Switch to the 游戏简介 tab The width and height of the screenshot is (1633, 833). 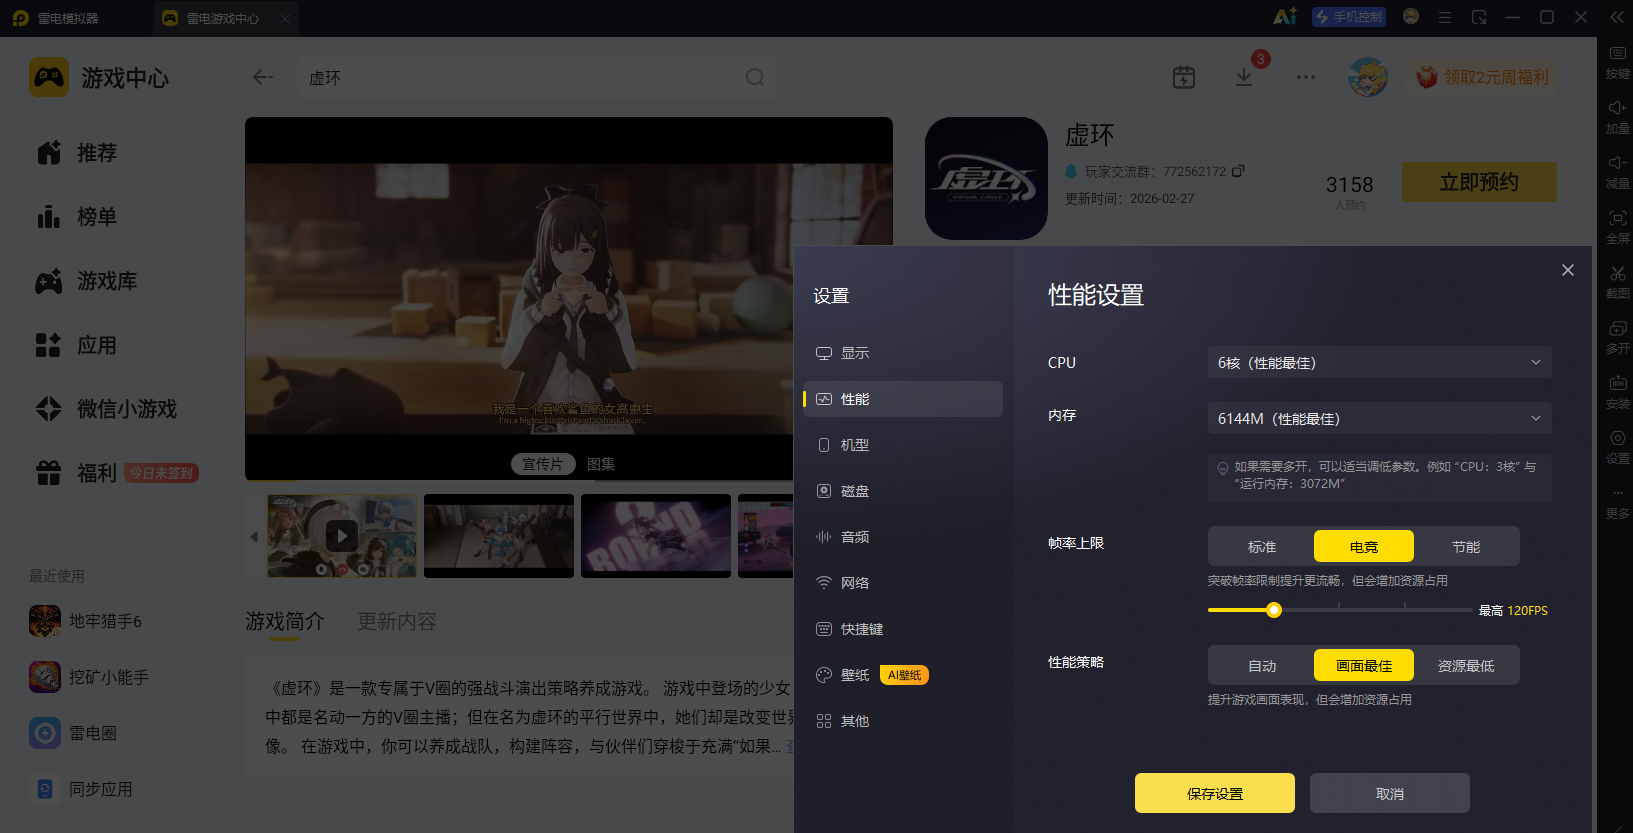click(285, 621)
